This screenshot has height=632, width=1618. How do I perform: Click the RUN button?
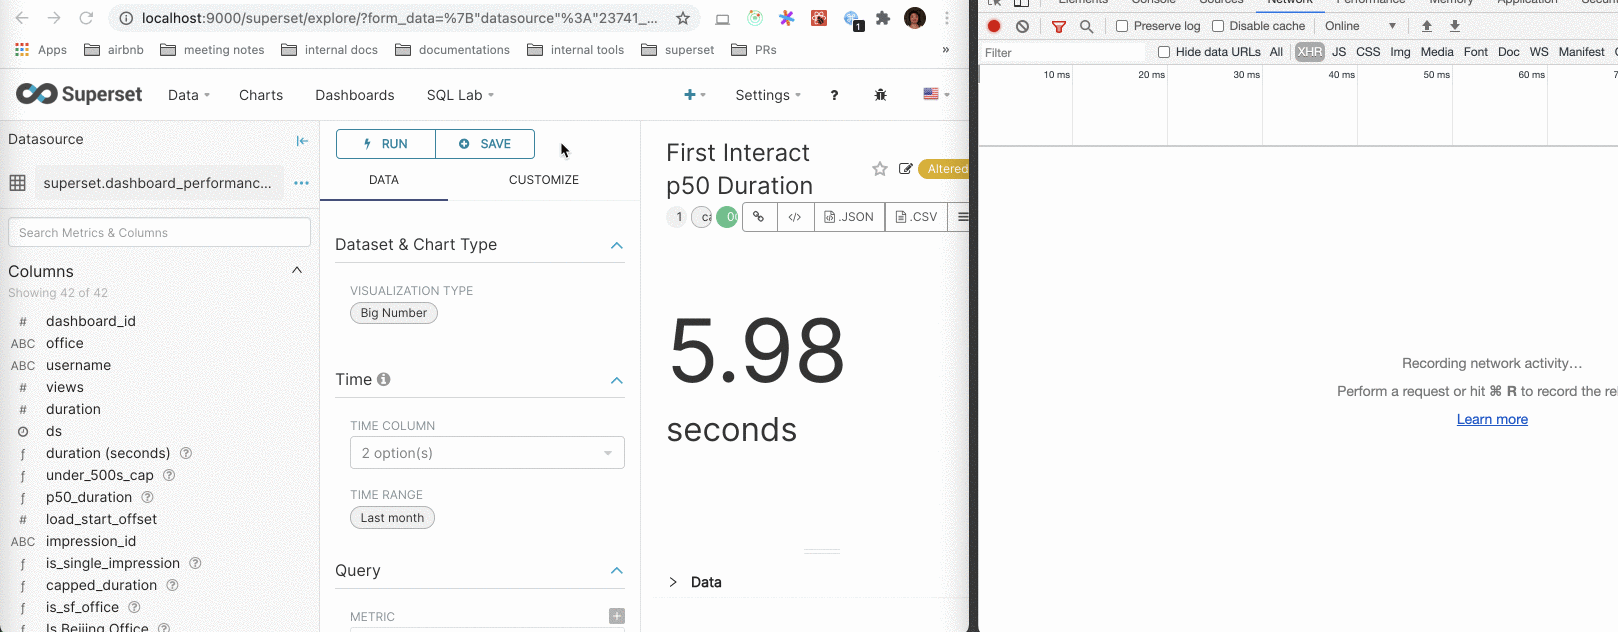(x=386, y=144)
